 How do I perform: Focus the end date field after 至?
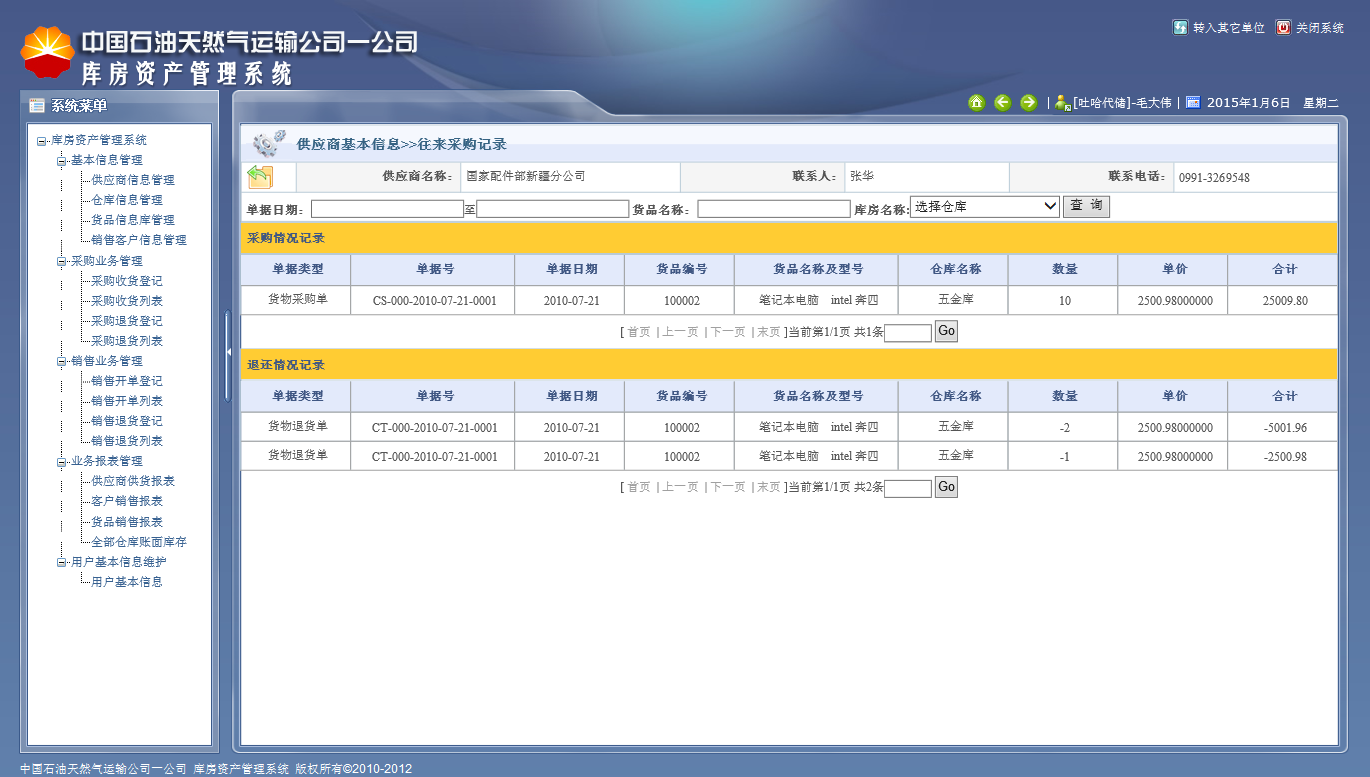[x=552, y=209]
